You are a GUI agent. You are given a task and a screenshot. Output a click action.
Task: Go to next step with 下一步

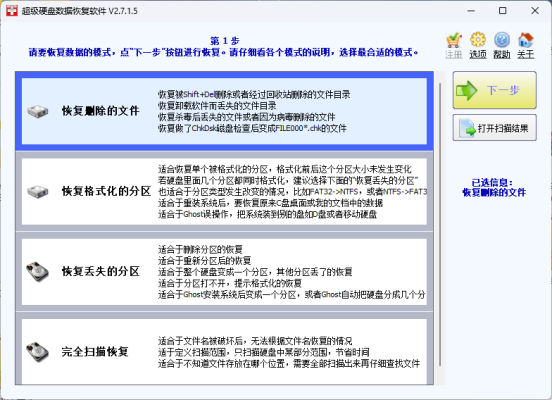point(495,90)
